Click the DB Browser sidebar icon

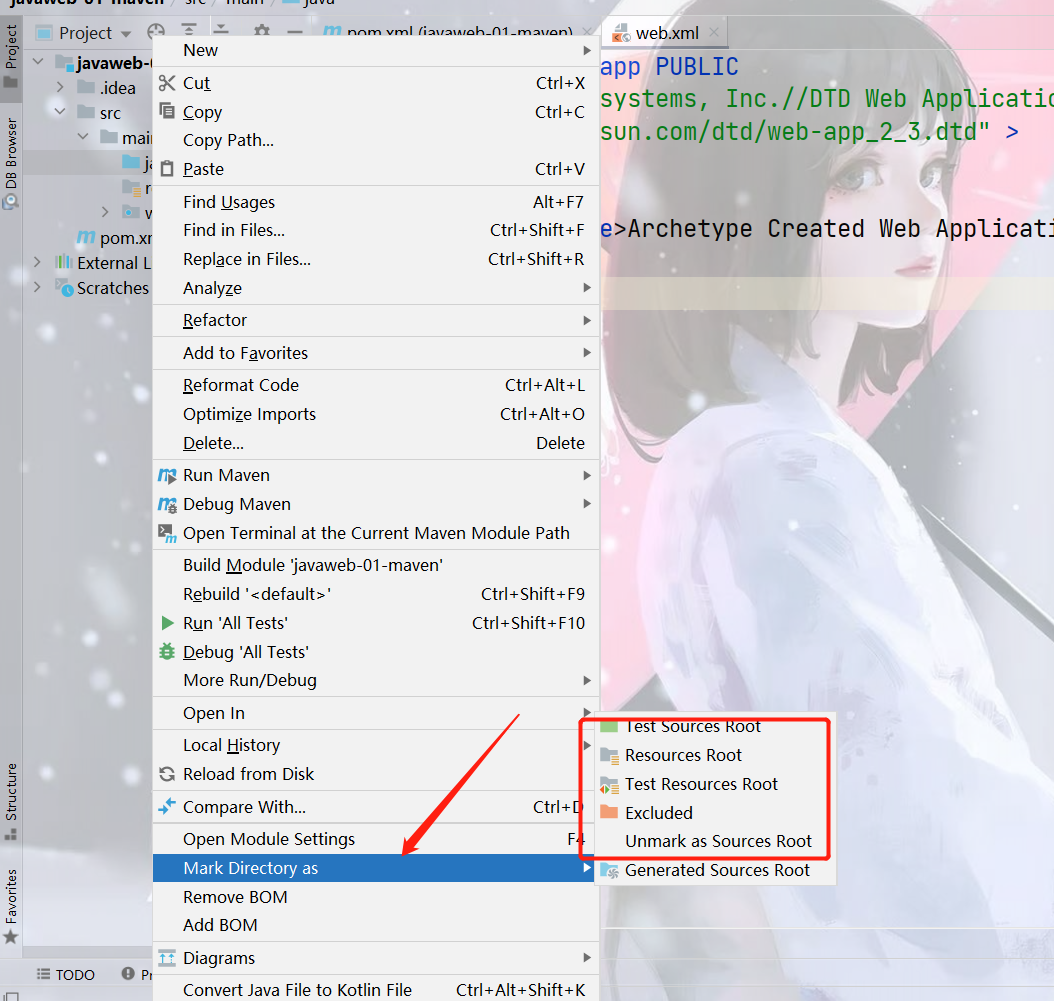(x=11, y=201)
